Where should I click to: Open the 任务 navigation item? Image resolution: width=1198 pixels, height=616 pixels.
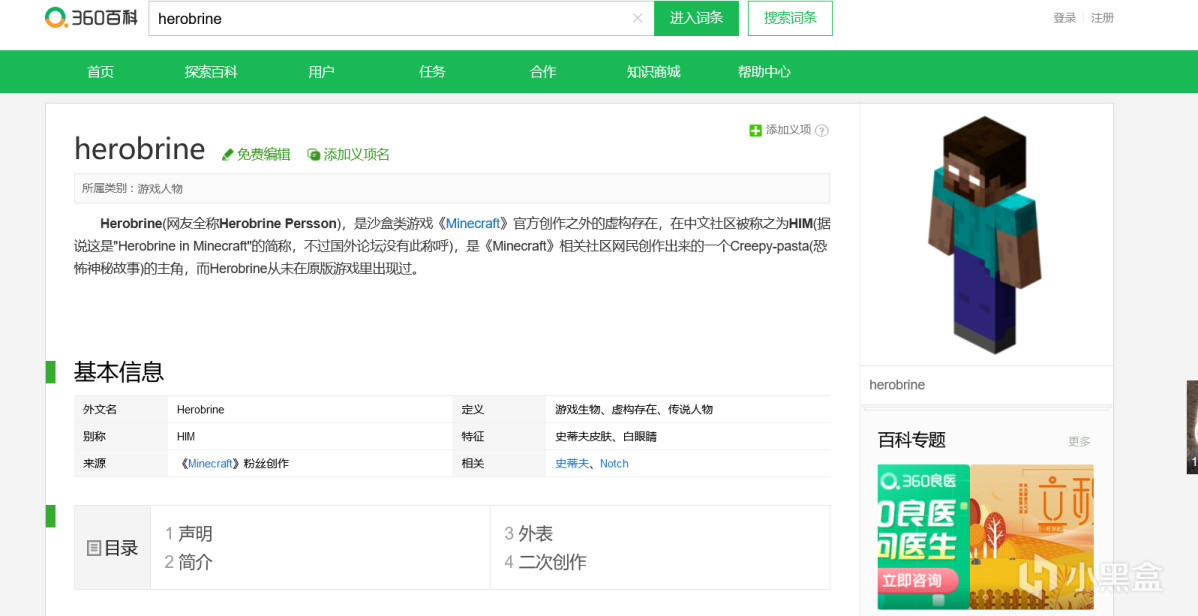432,72
